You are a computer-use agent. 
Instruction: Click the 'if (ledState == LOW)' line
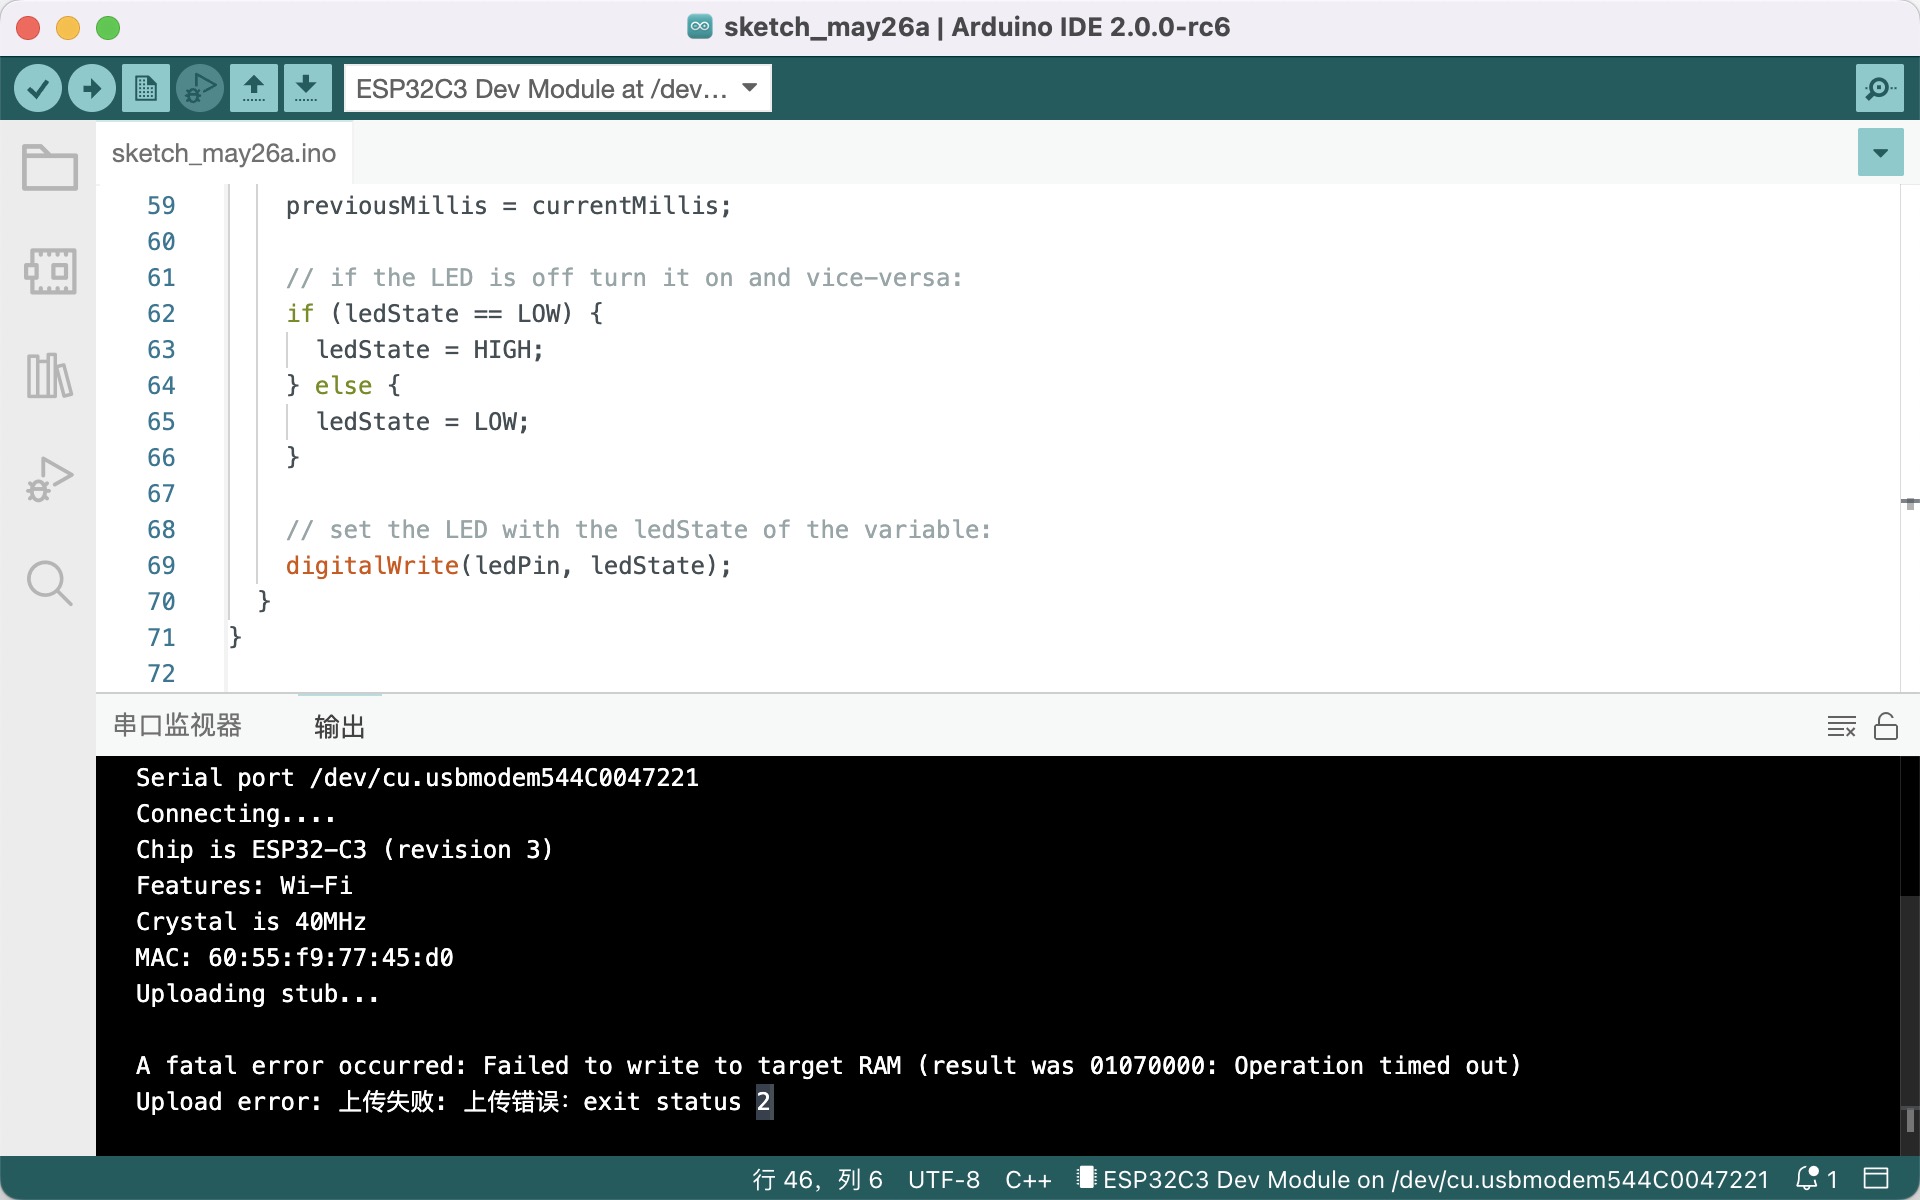[x=444, y=314]
